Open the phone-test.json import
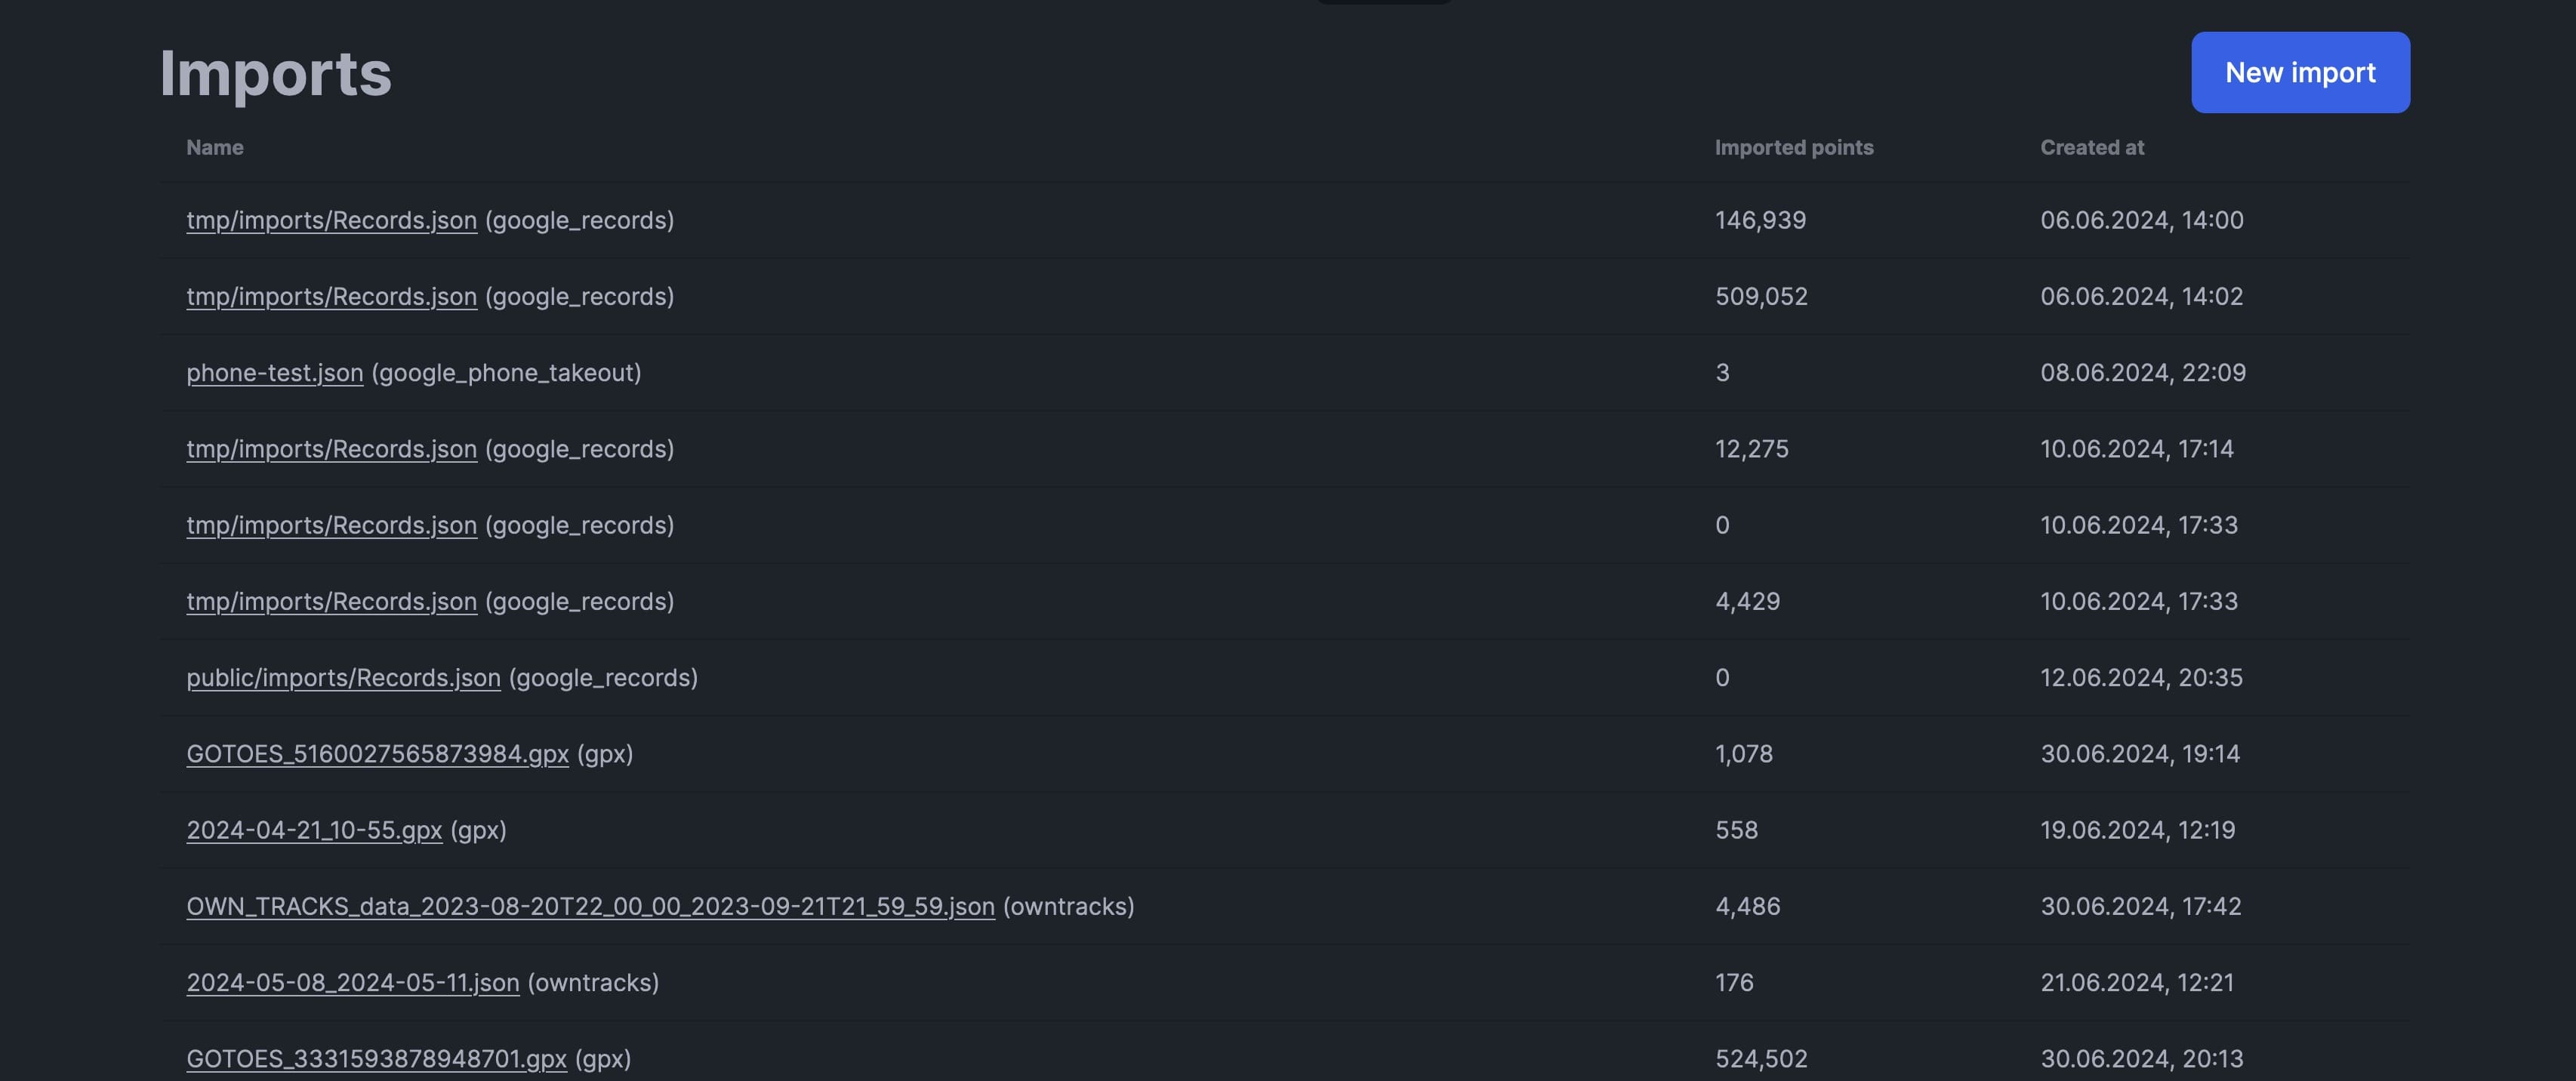This screenshot has width=2576, height=1081. (x=275, y=373)
